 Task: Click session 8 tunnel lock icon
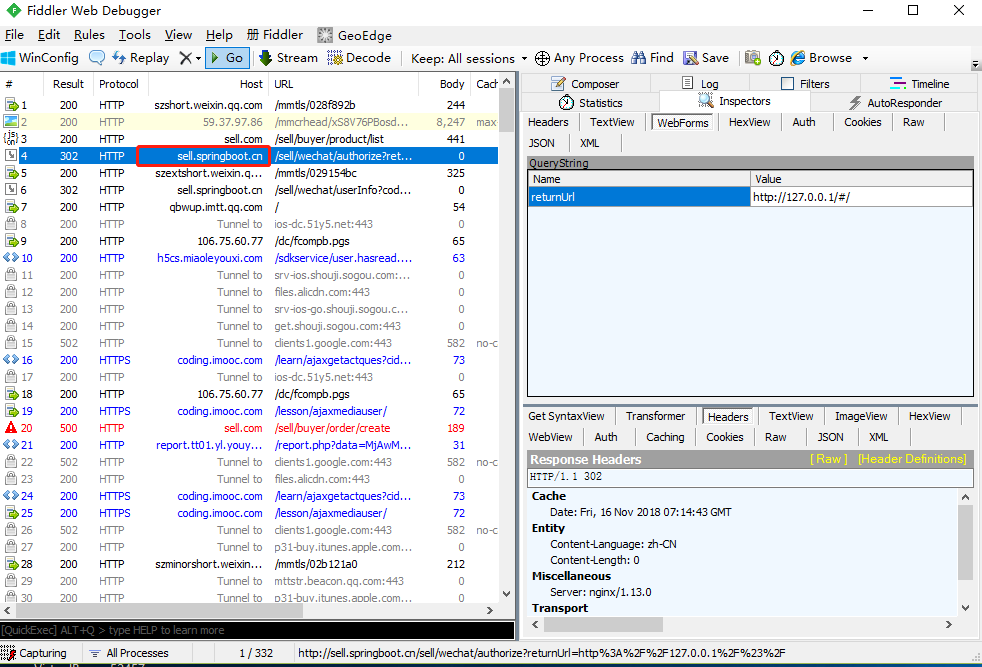[x=11, y=224]
